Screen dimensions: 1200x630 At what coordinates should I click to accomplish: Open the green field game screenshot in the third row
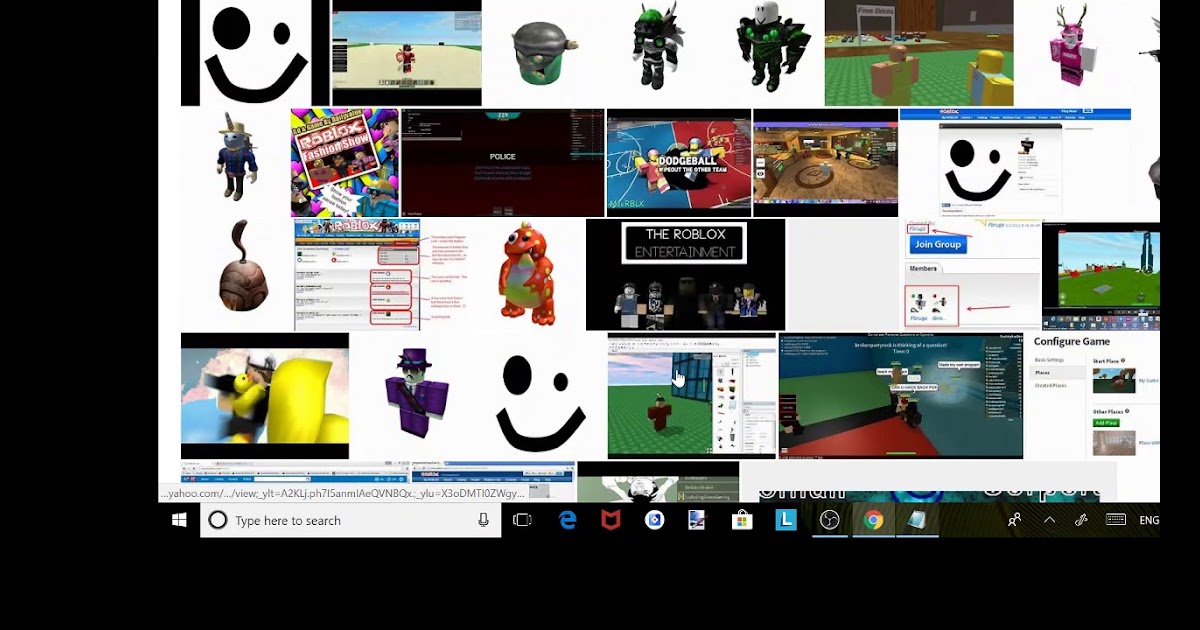(1101, 276)
